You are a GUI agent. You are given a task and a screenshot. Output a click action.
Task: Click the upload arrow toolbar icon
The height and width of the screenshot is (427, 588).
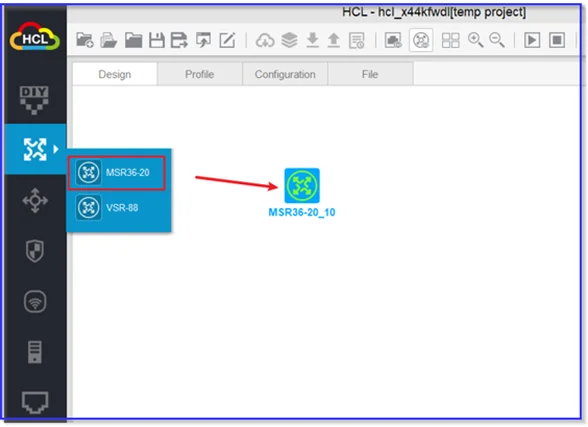[333, 40]
